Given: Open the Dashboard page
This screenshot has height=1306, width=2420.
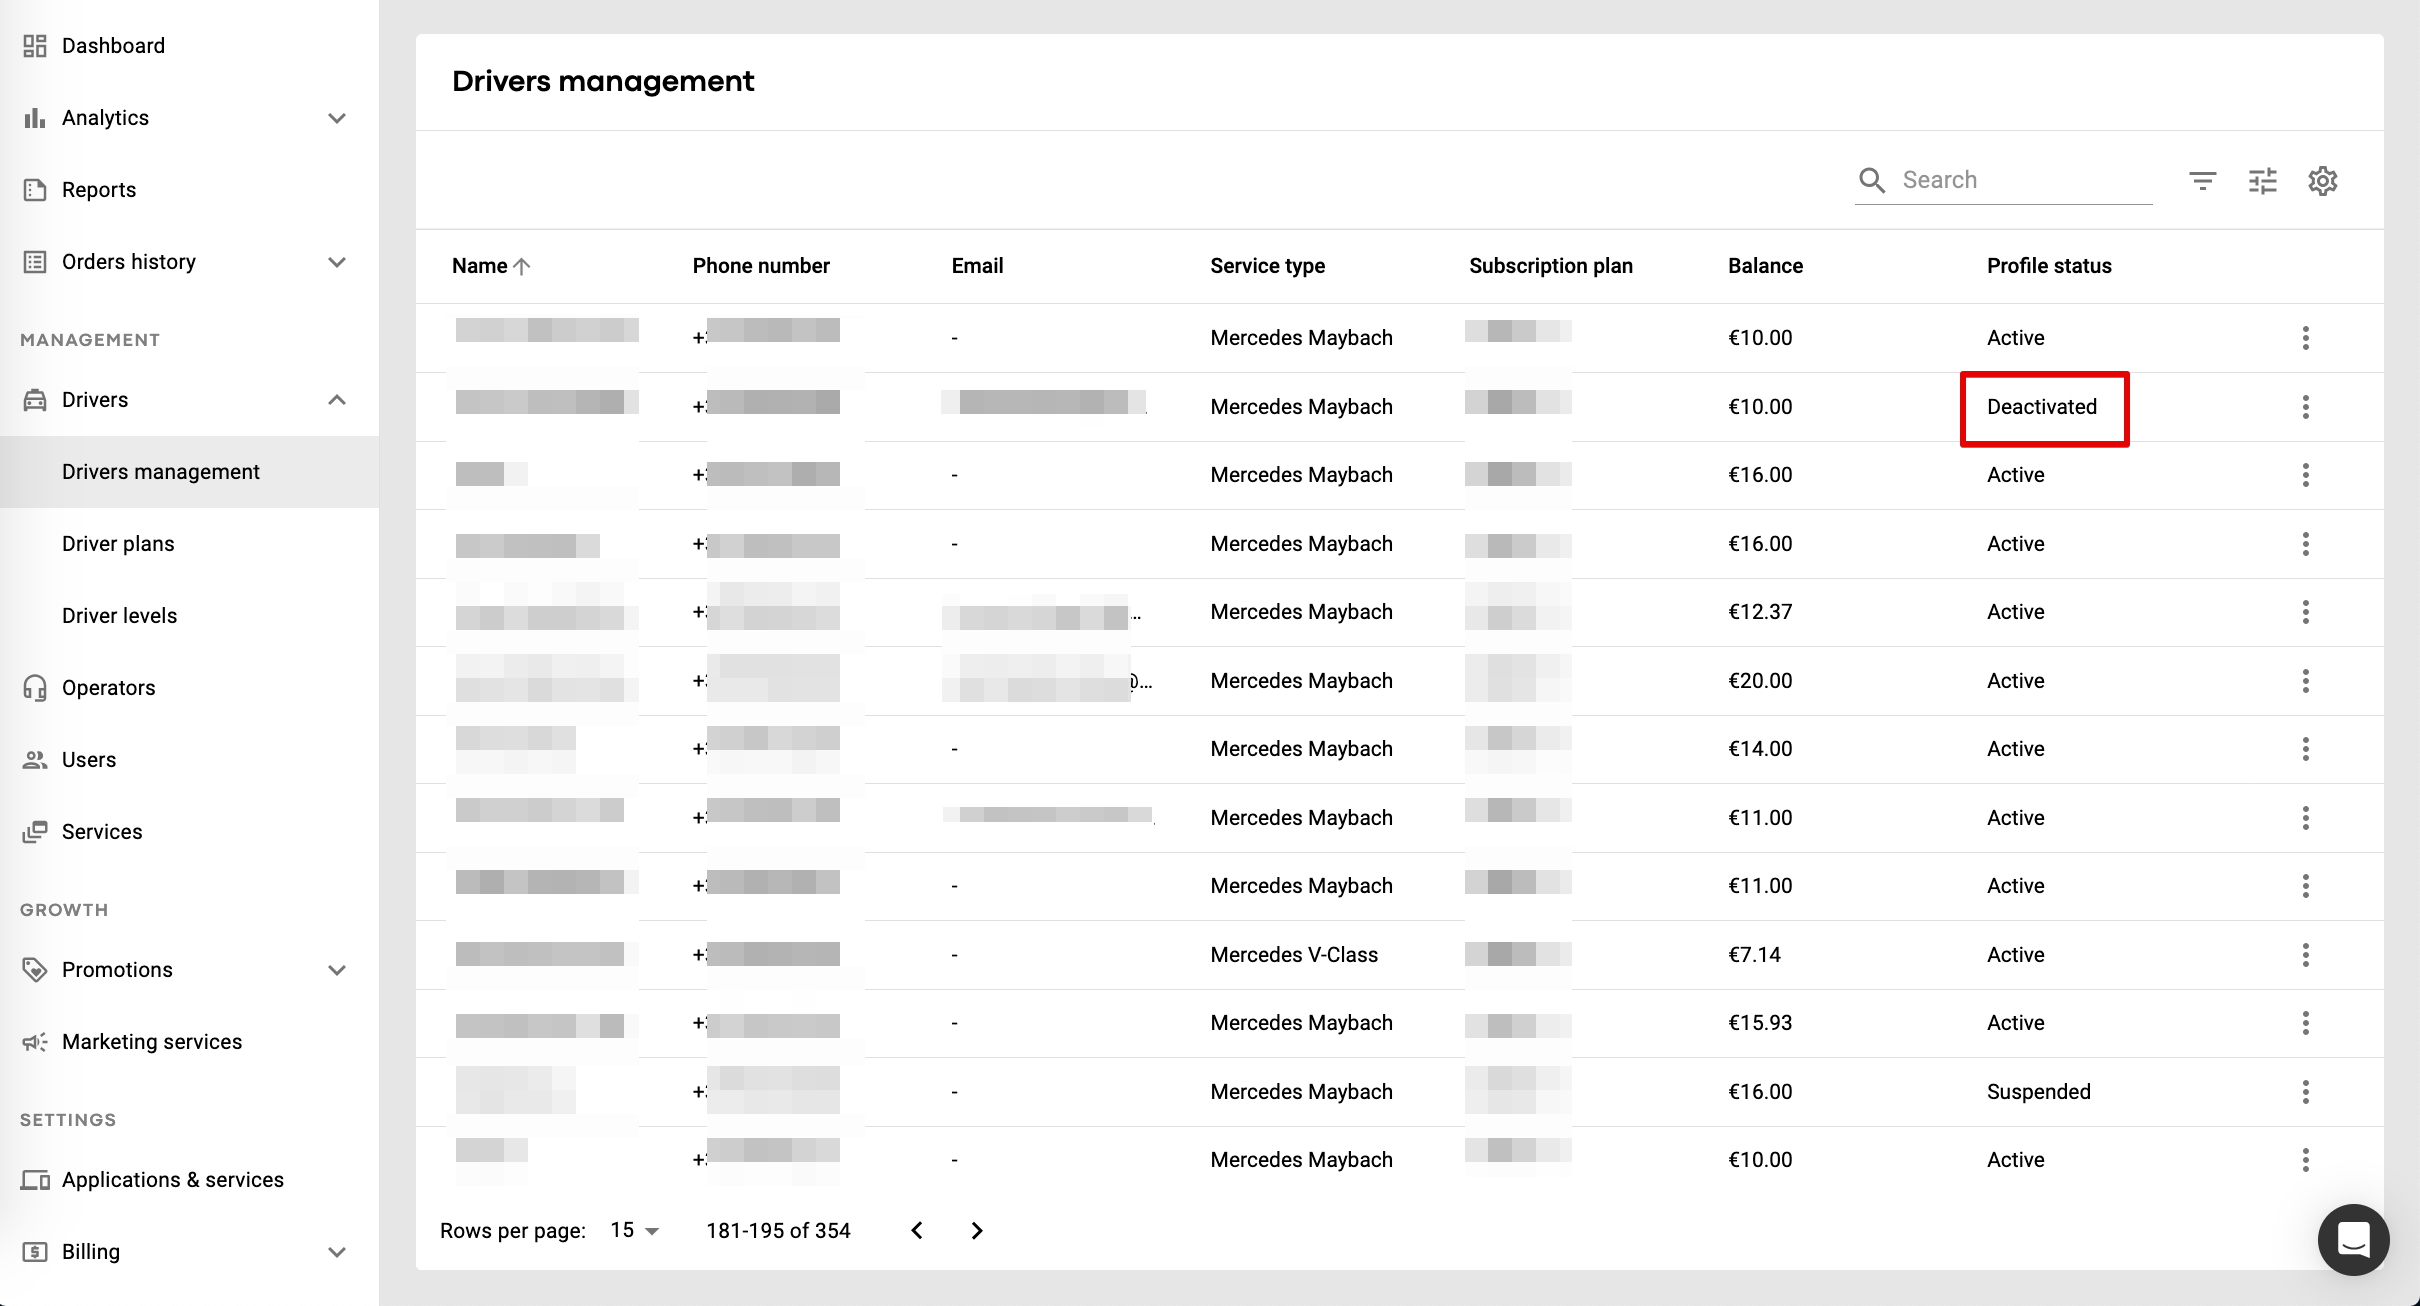Looking at the screenshot, I should (113, 46).
